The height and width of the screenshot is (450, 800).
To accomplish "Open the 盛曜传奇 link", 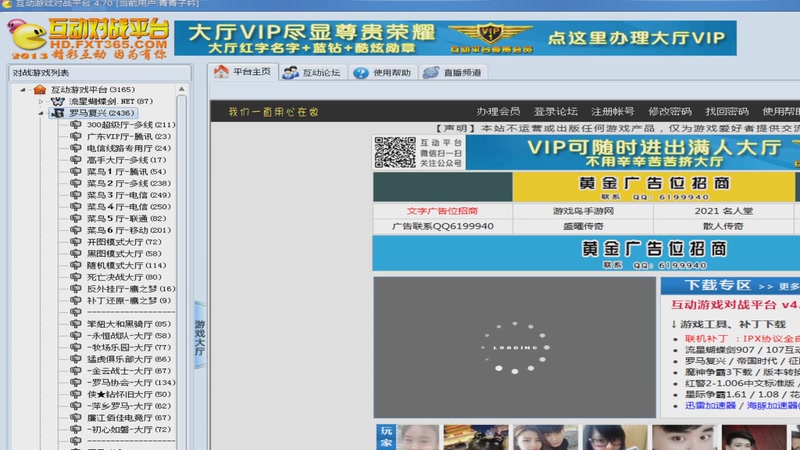I will point(583,226).
